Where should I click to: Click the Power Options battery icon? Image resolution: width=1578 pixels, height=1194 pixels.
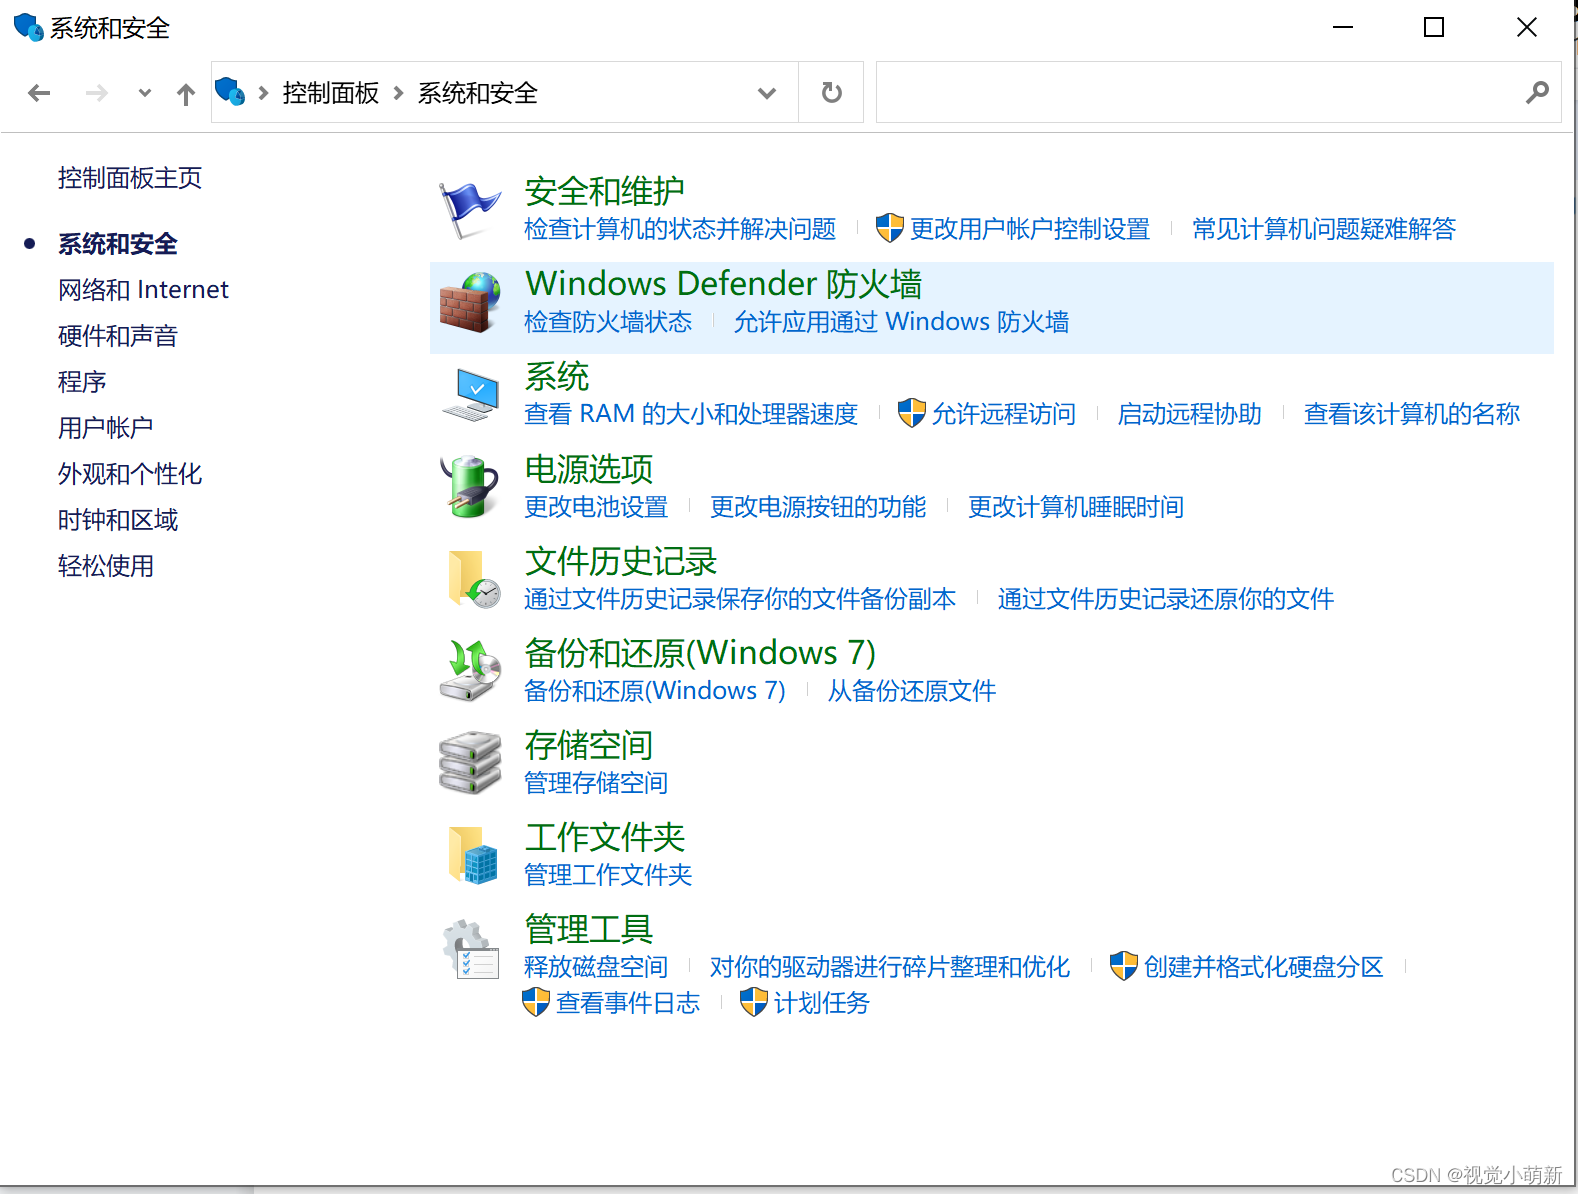(x=470, y=487)
